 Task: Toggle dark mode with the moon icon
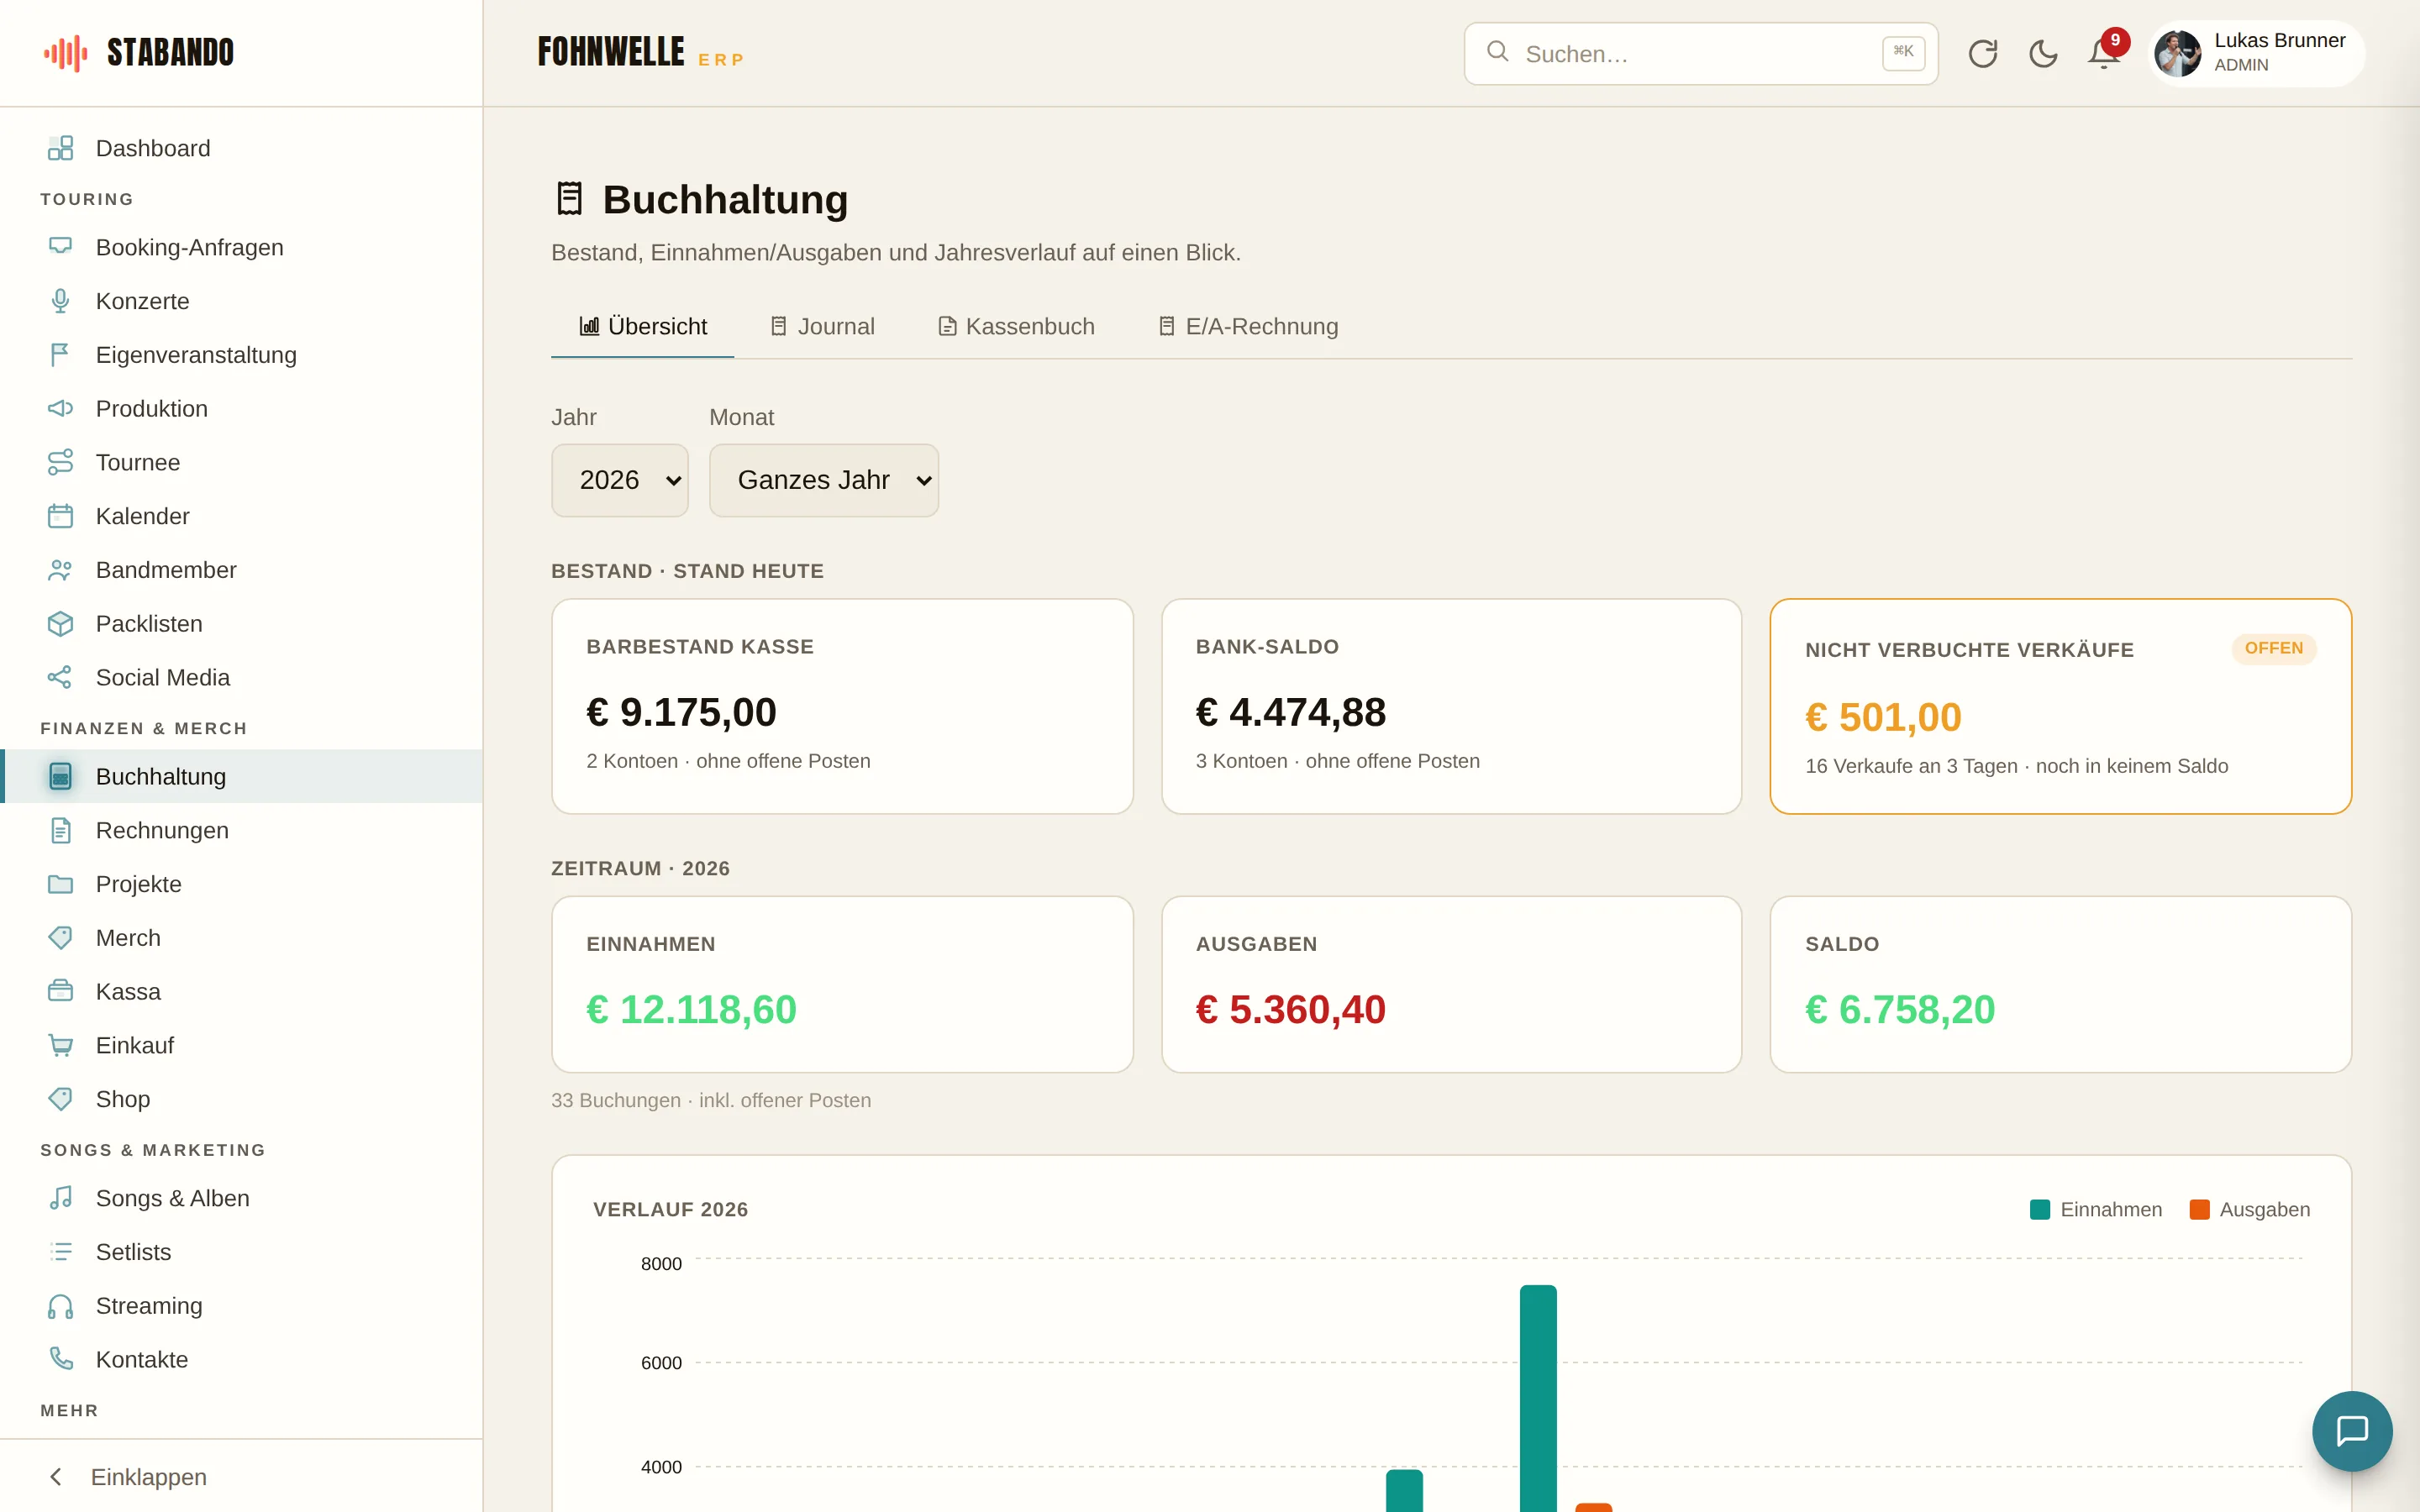click(x=2043, y=53)
